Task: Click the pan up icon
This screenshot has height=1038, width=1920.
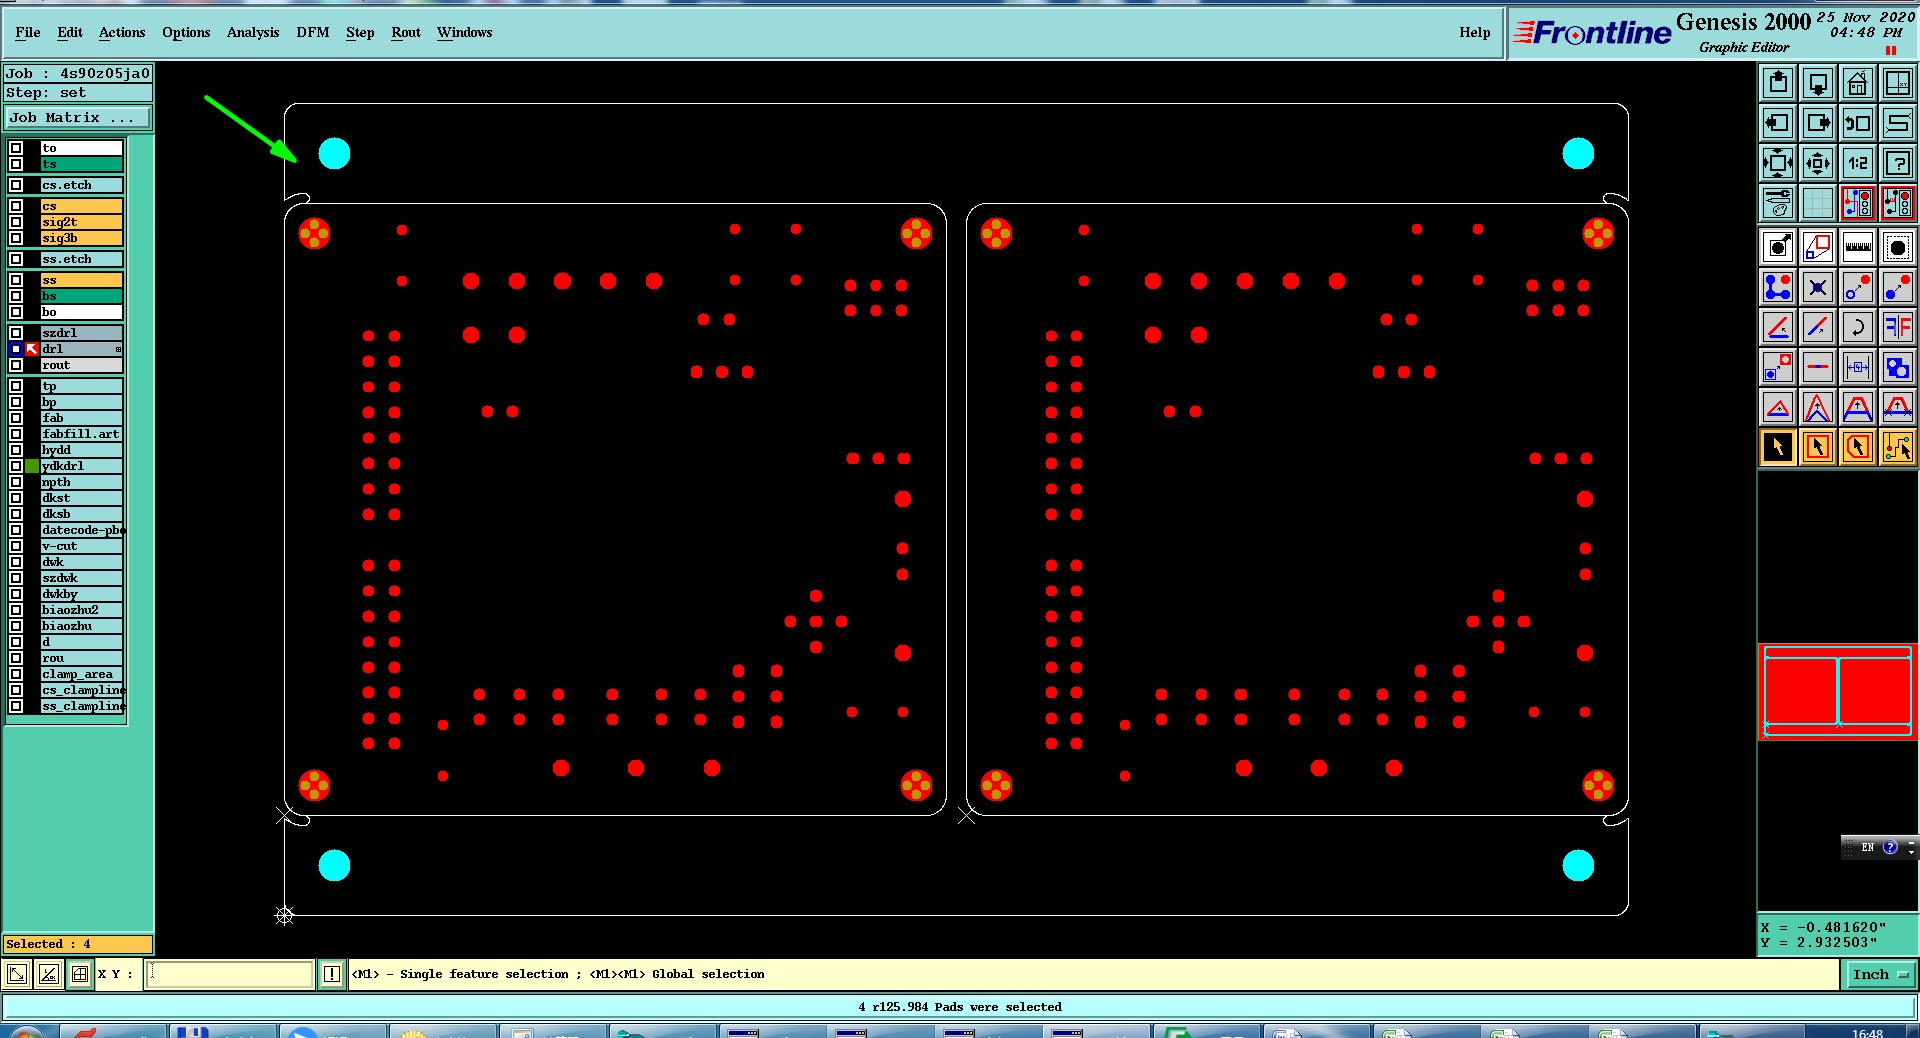Action: (x=1778, y=83)
